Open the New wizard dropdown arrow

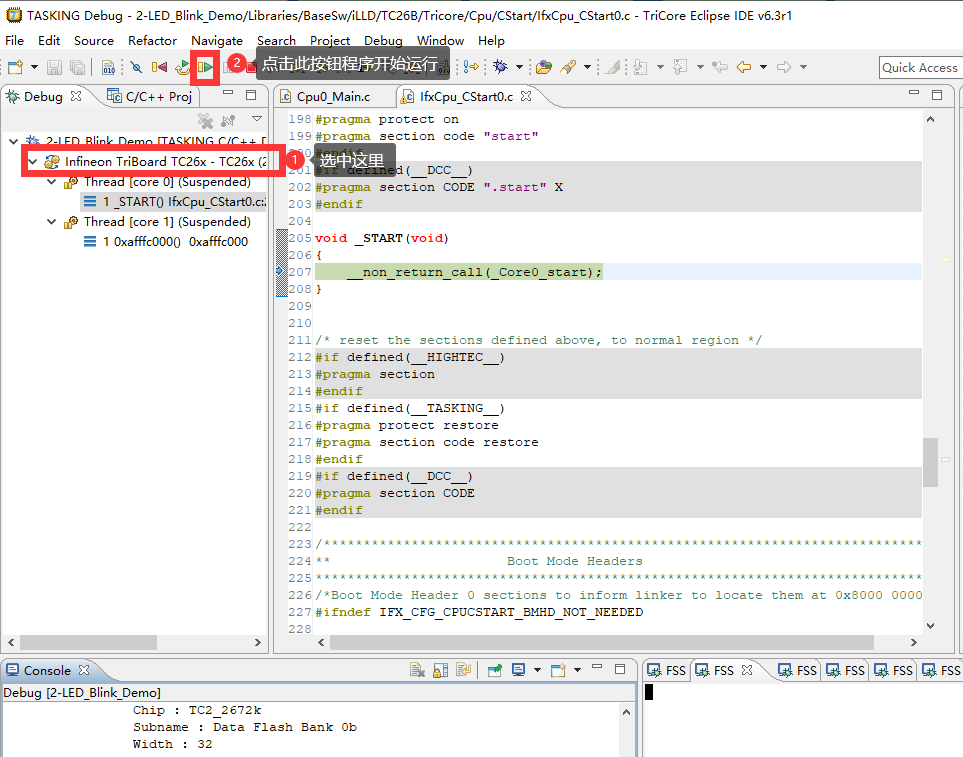click(34, 67)
